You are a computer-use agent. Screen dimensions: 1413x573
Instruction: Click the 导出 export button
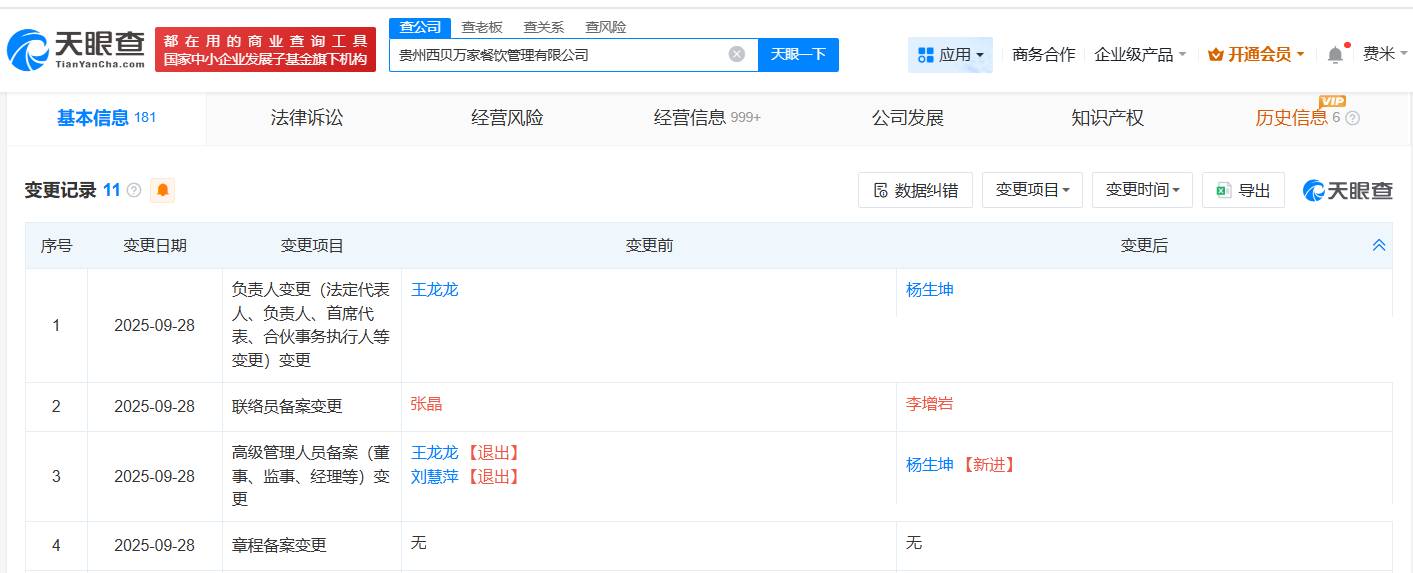pos(1243,190)
